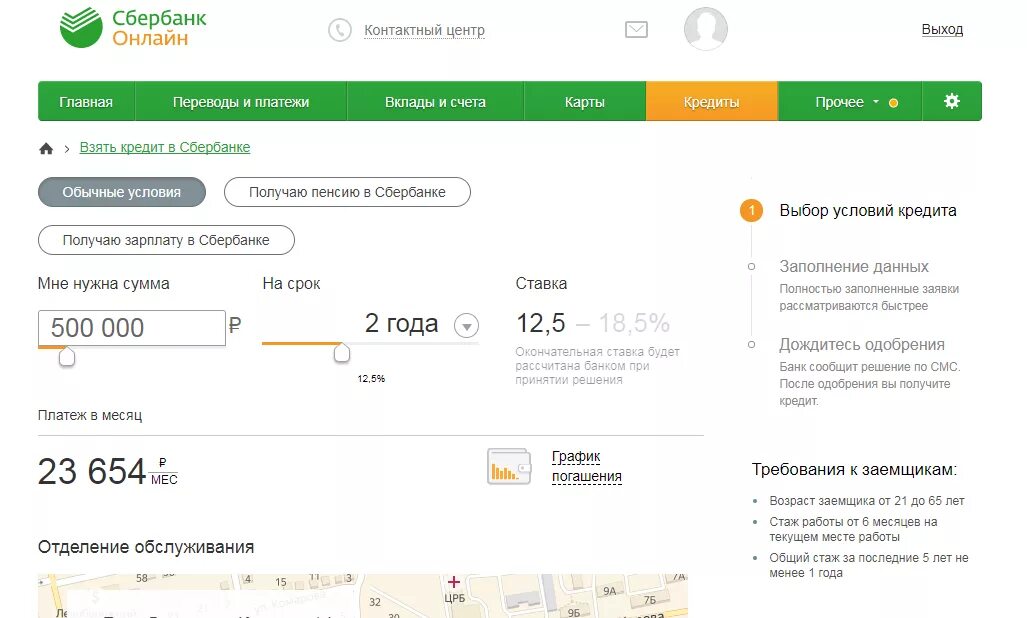1027x618 pixels.
Task: Open the user profile avatar
Action: tap(705, 29)
